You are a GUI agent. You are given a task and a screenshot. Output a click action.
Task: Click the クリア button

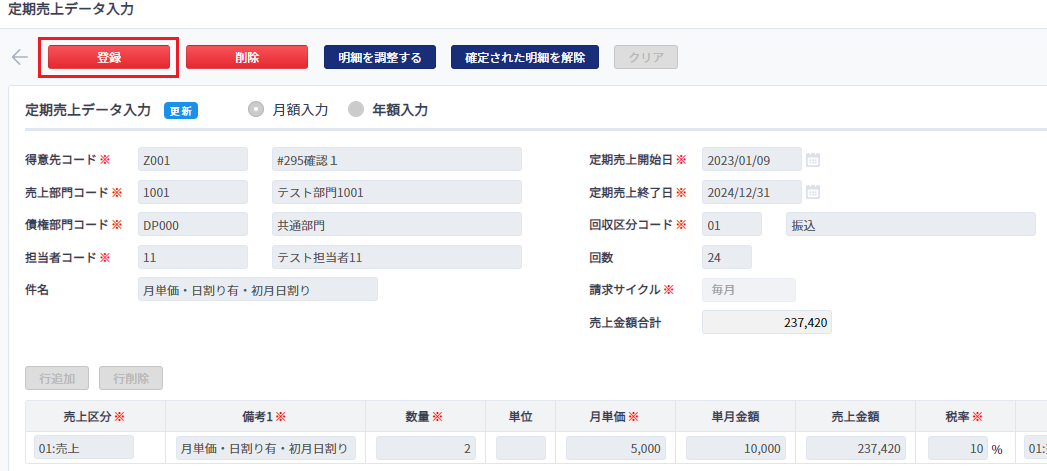click(x=646, y=57)
